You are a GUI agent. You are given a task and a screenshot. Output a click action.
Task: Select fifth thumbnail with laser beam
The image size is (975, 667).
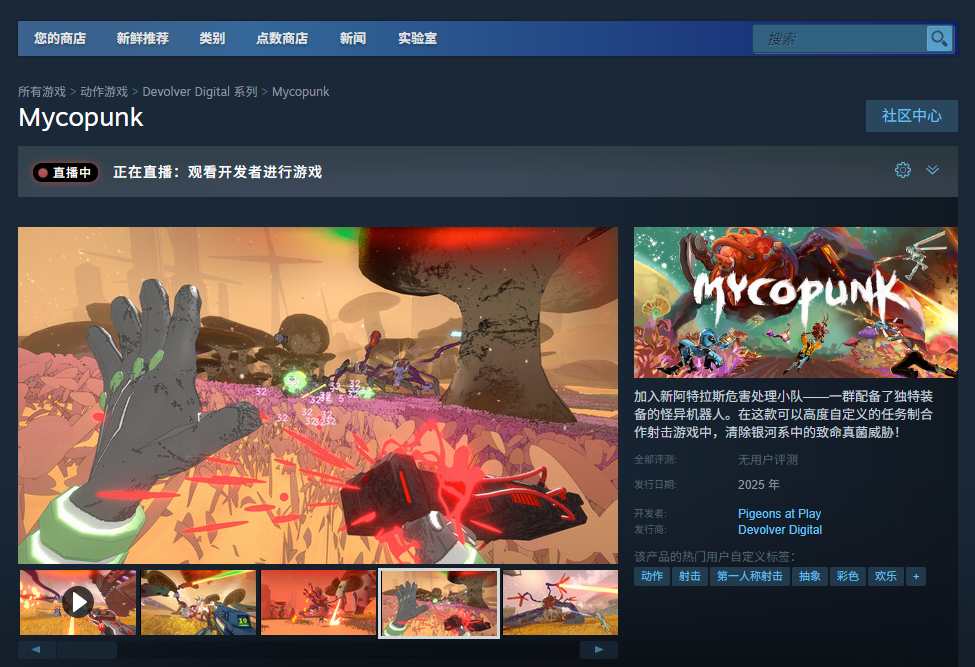tap(560, 602)
